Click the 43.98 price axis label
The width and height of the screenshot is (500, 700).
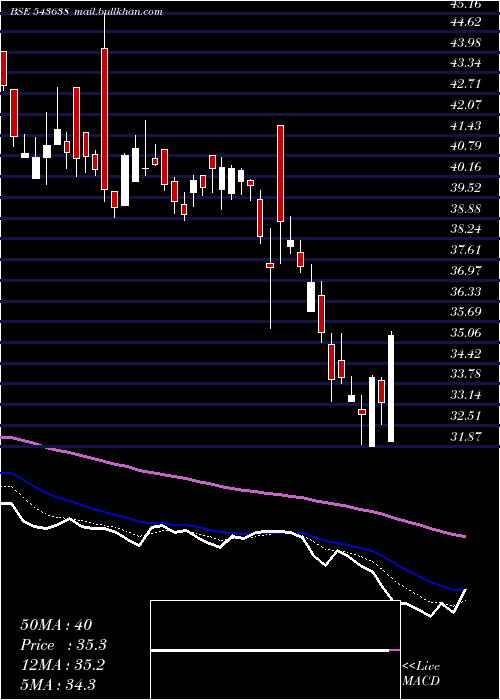(466, 42)
